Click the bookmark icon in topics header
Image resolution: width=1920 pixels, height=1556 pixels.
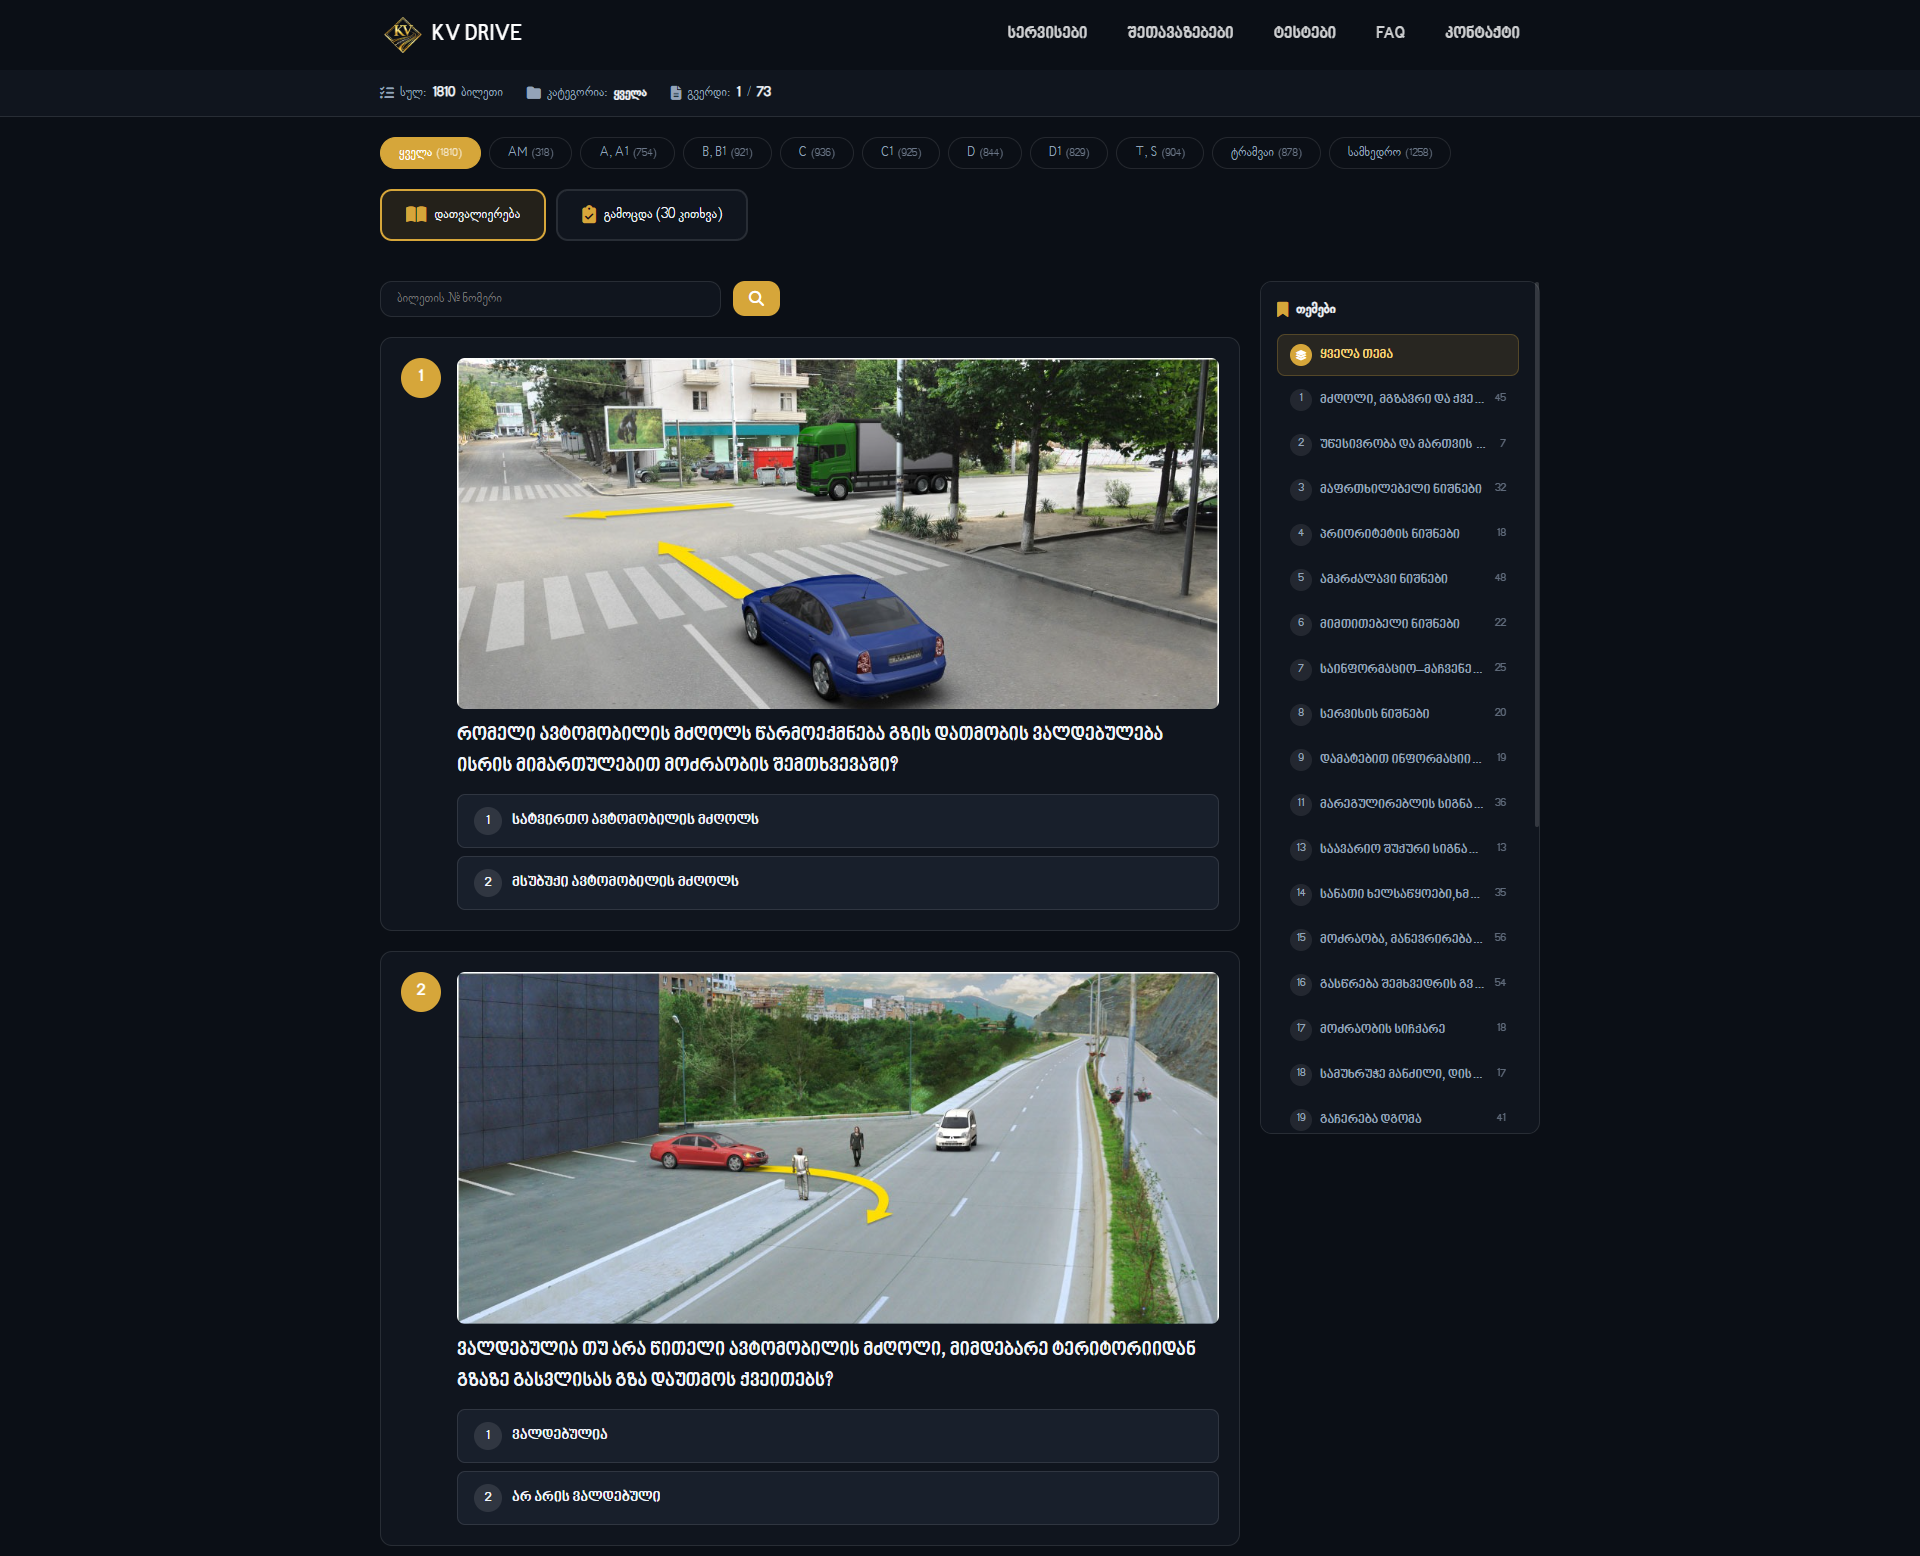(x=1282, y=309)
